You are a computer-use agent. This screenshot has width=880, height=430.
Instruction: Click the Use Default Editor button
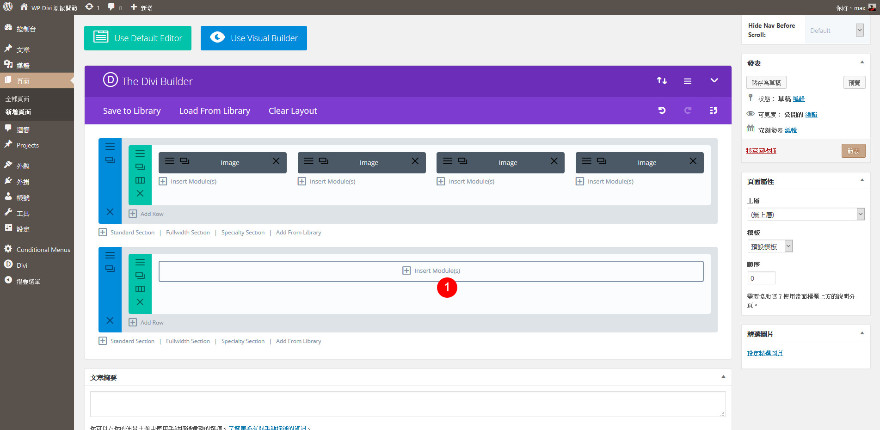point(138,38)
